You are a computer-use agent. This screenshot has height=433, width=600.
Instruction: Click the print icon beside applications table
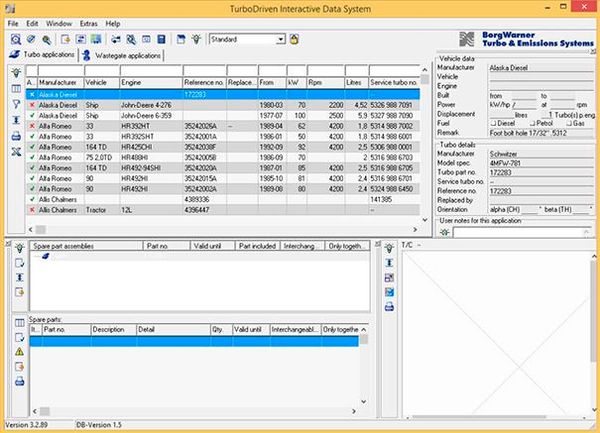pos(16,136)
